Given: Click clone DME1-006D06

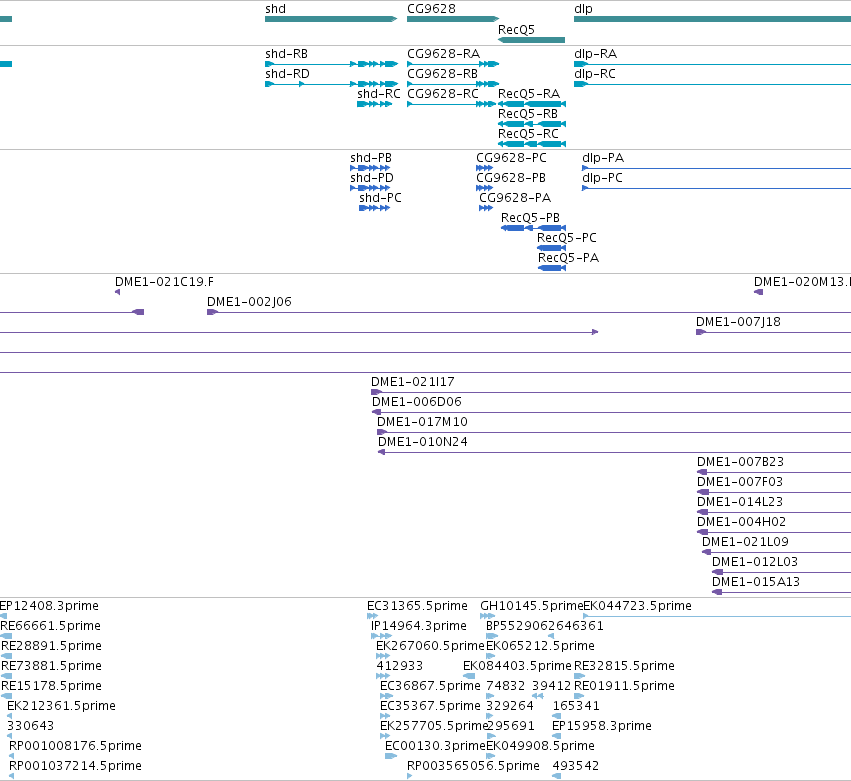Looking at the screenshot, I should [x=611, y=412].
